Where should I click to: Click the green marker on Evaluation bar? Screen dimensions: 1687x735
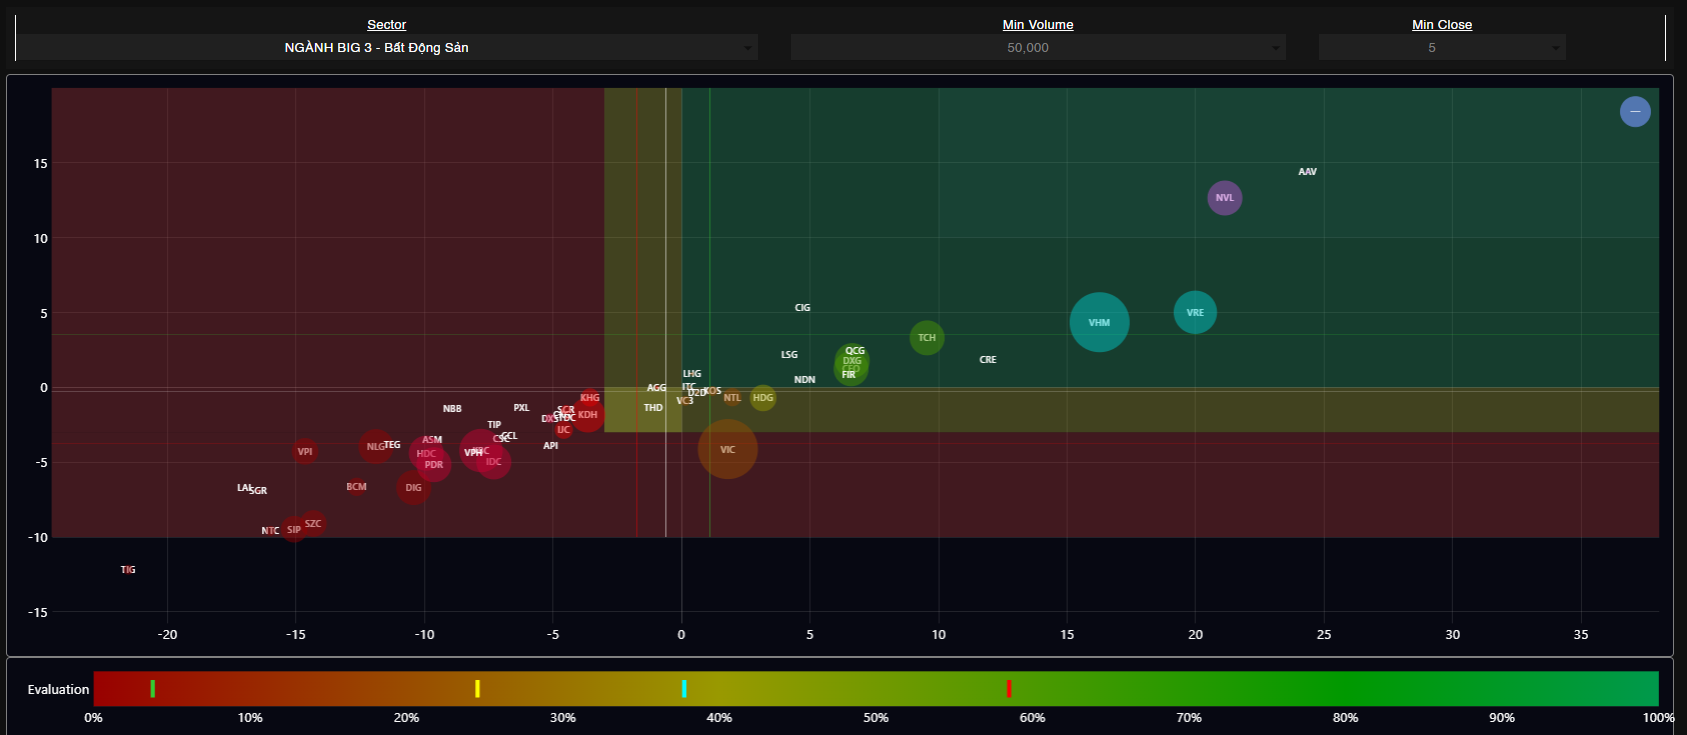pos(152,688)
